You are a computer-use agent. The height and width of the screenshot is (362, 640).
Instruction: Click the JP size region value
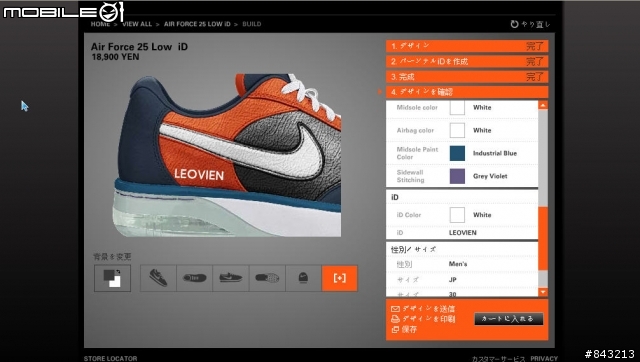tap(453, 280)
